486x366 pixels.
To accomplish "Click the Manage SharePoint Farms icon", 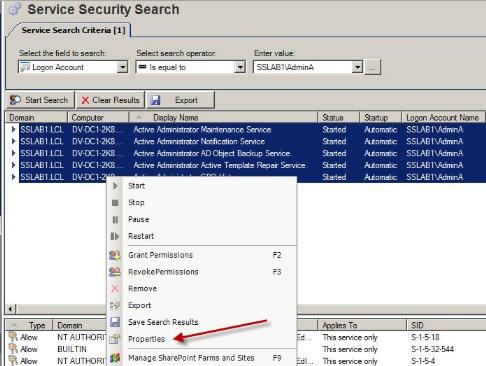I will coord(115,358).
